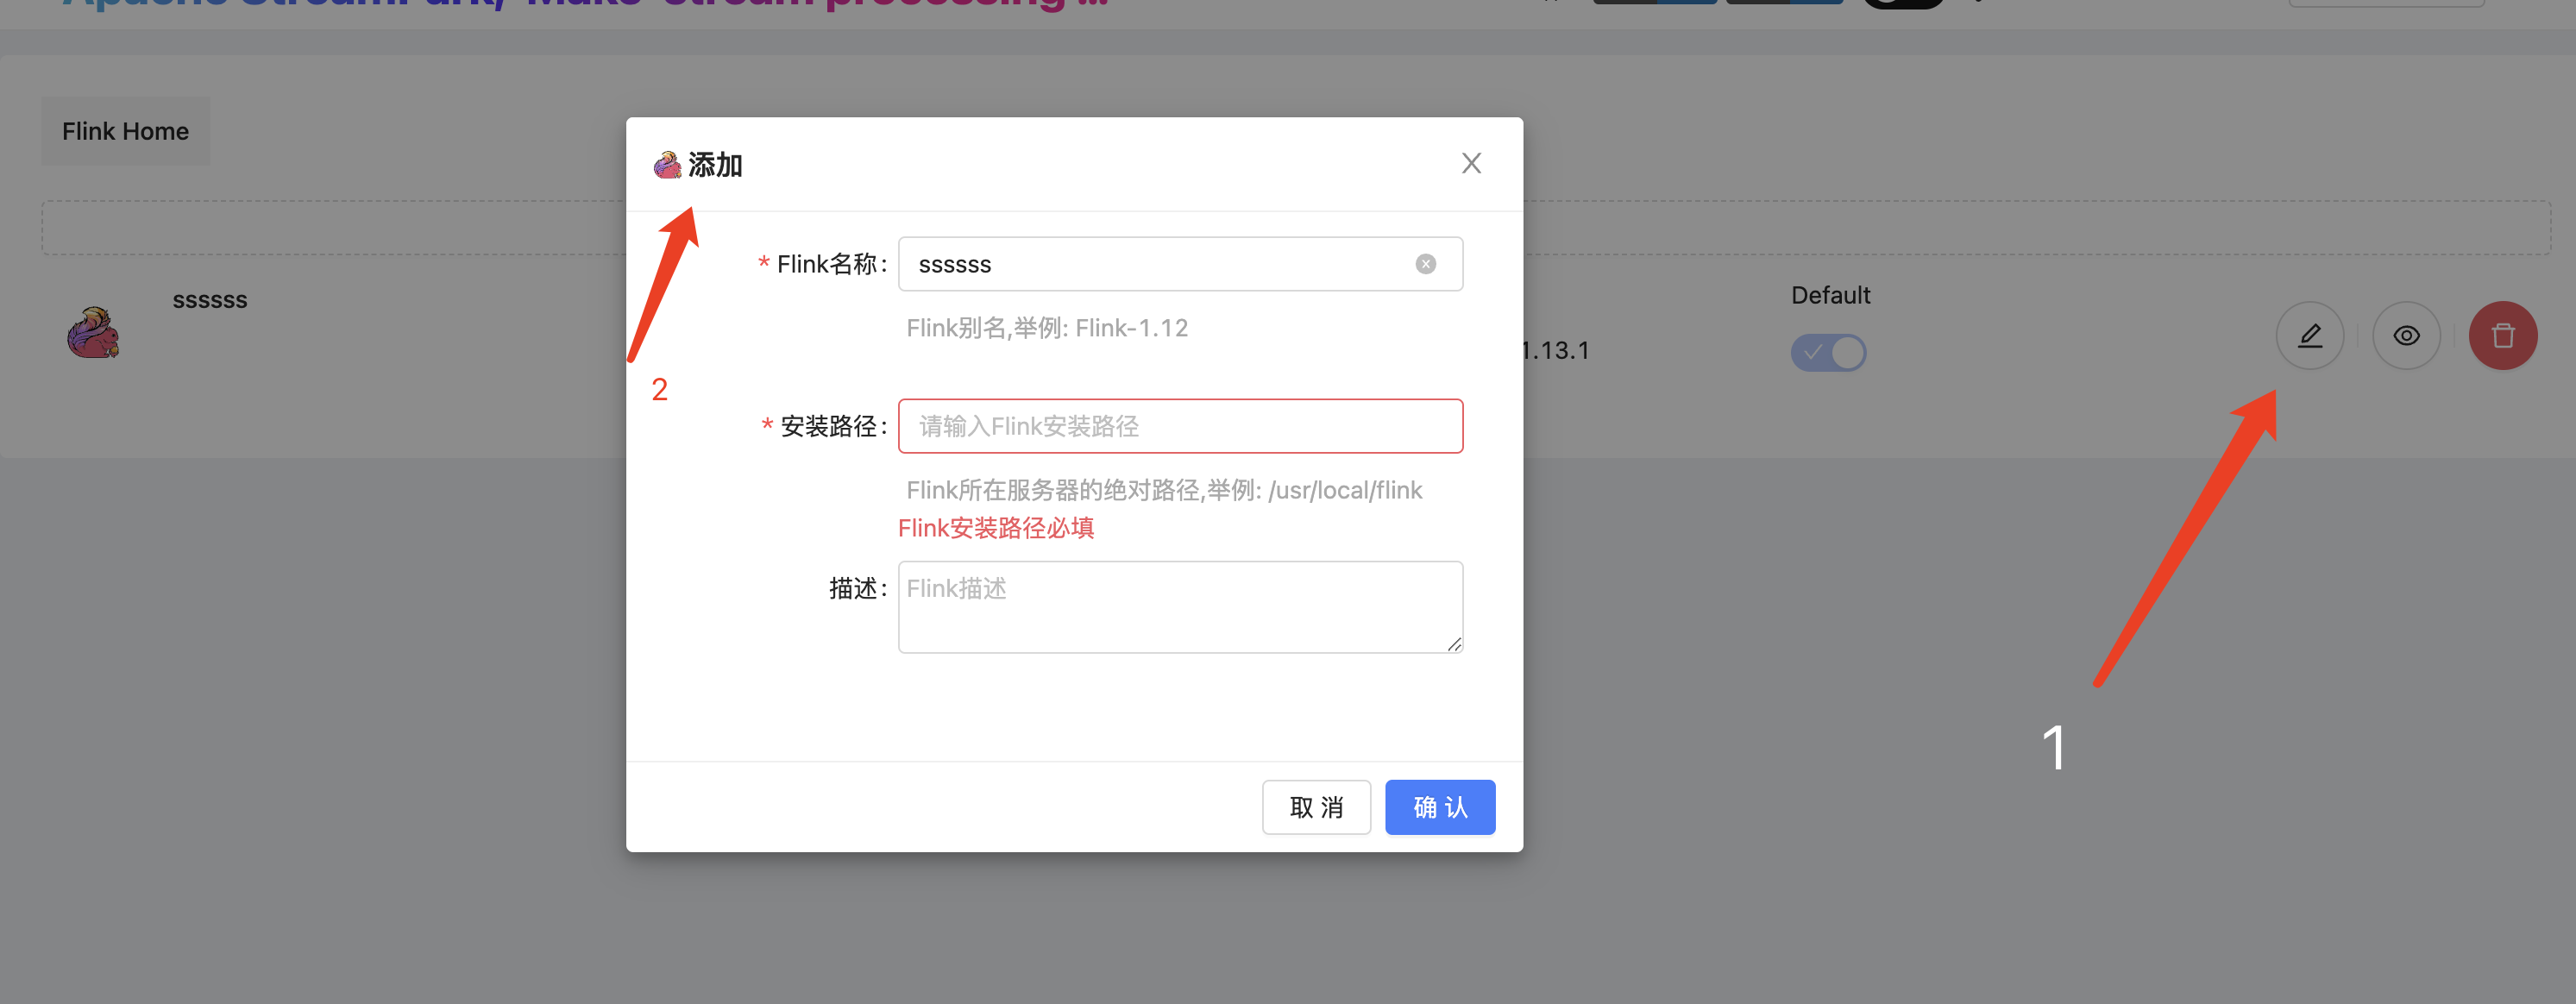The width and height of the screenshot is (2576, 1004).
Task: Close the 添加 dialog with the X
Action: pos(1471,164)
